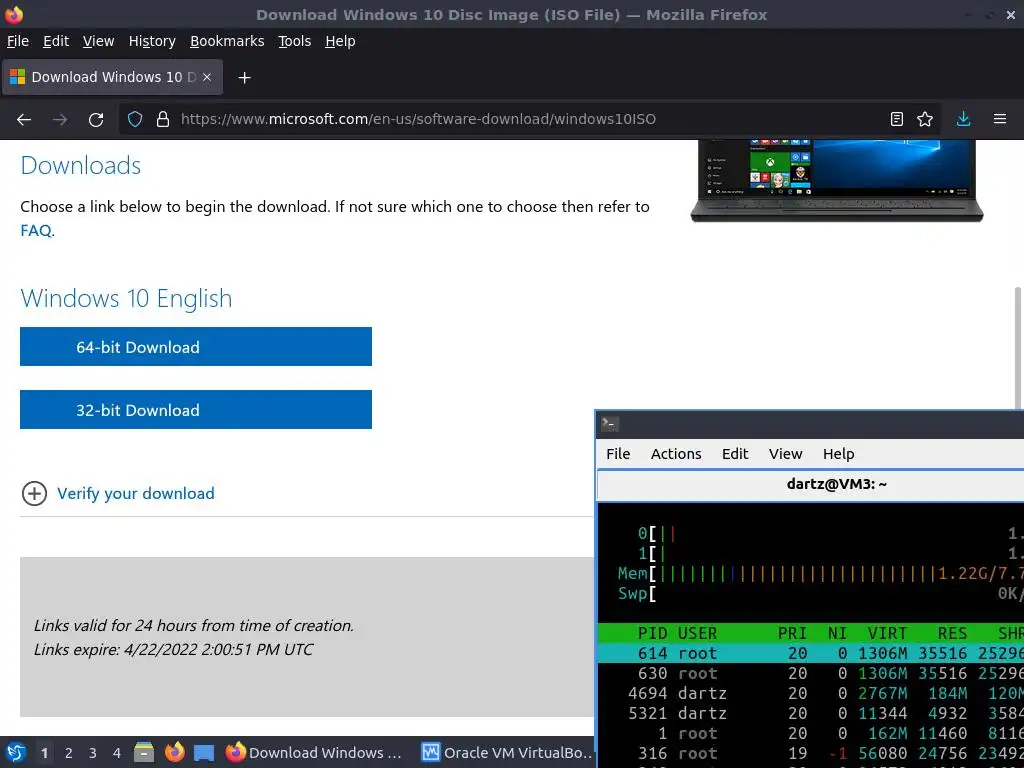Screen dimensions: 1024x768
Task: Open file manager from taskbar
Action: click(x=144, y=752)
